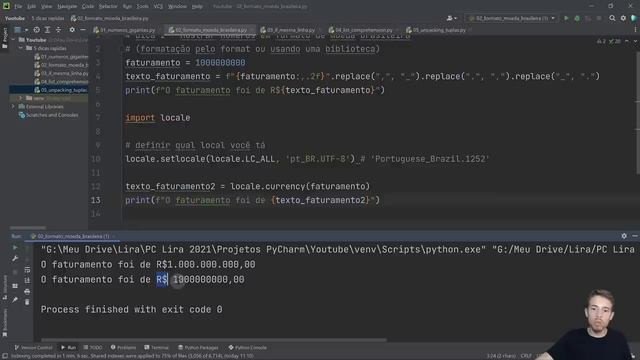Rerun the script in Run panel
Image resolution: width=640 pixels, height=360 pixels.
click(x=15, y=247)
